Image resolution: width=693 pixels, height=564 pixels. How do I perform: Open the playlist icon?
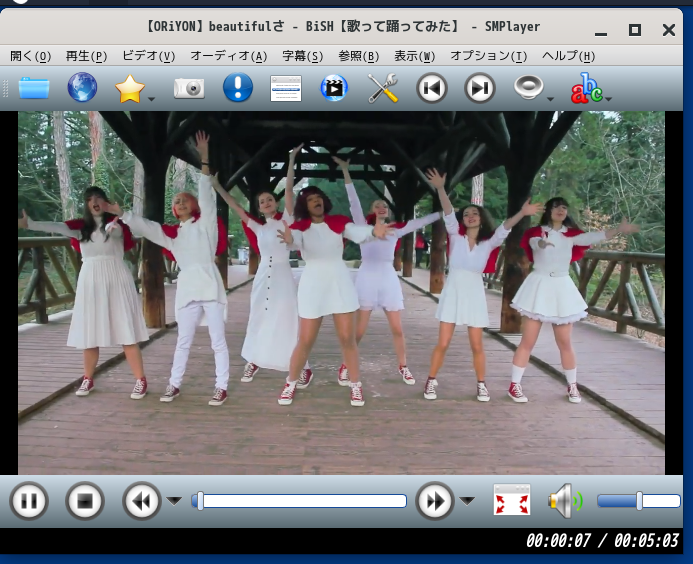[286, 88]
